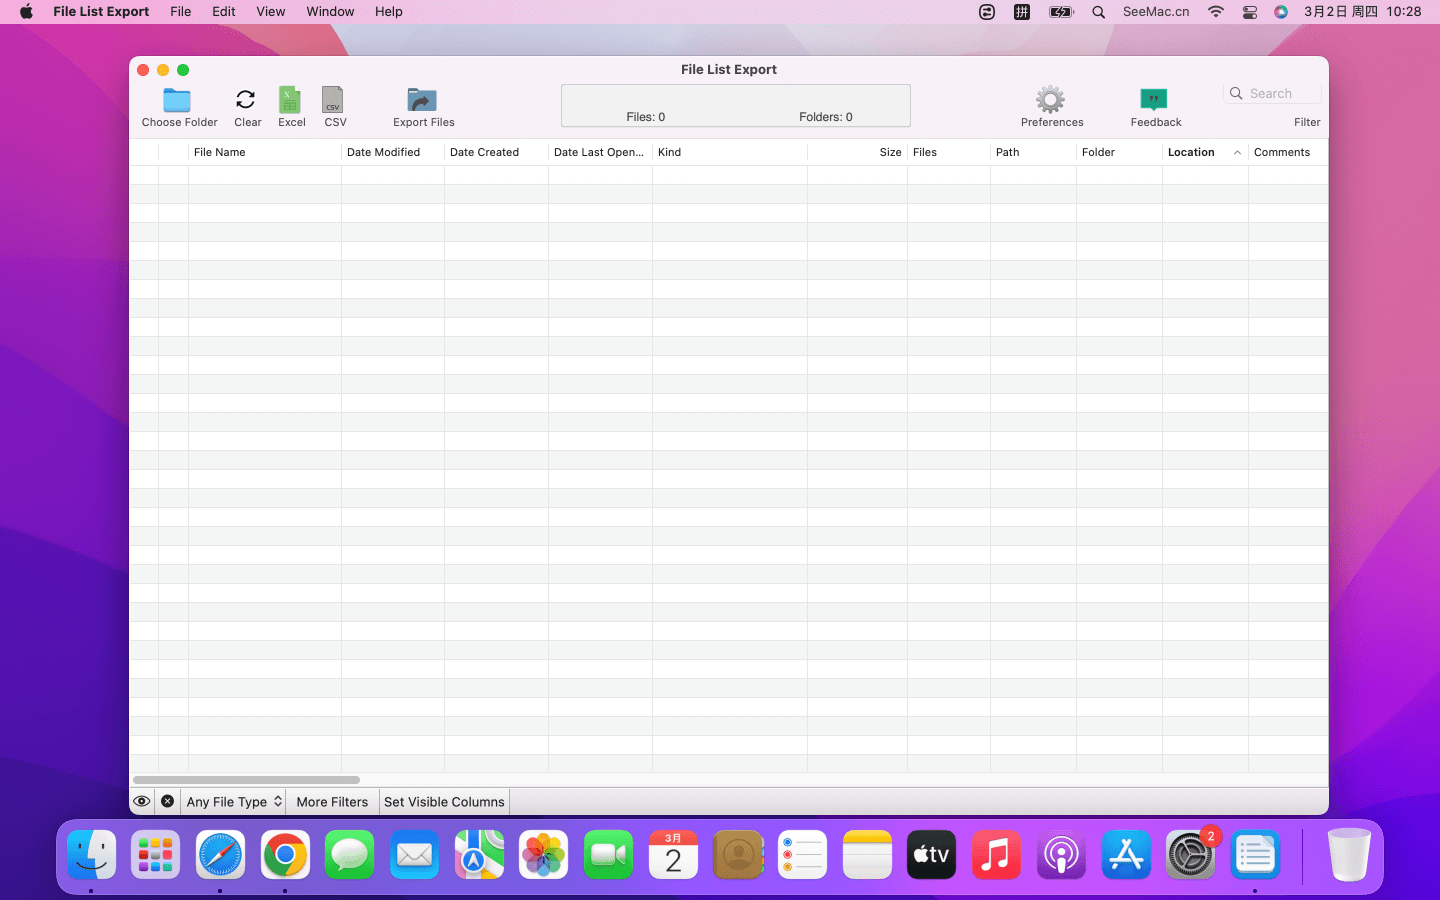
Task: Sort by Date Last Opened column
Action: pos(600,152)
